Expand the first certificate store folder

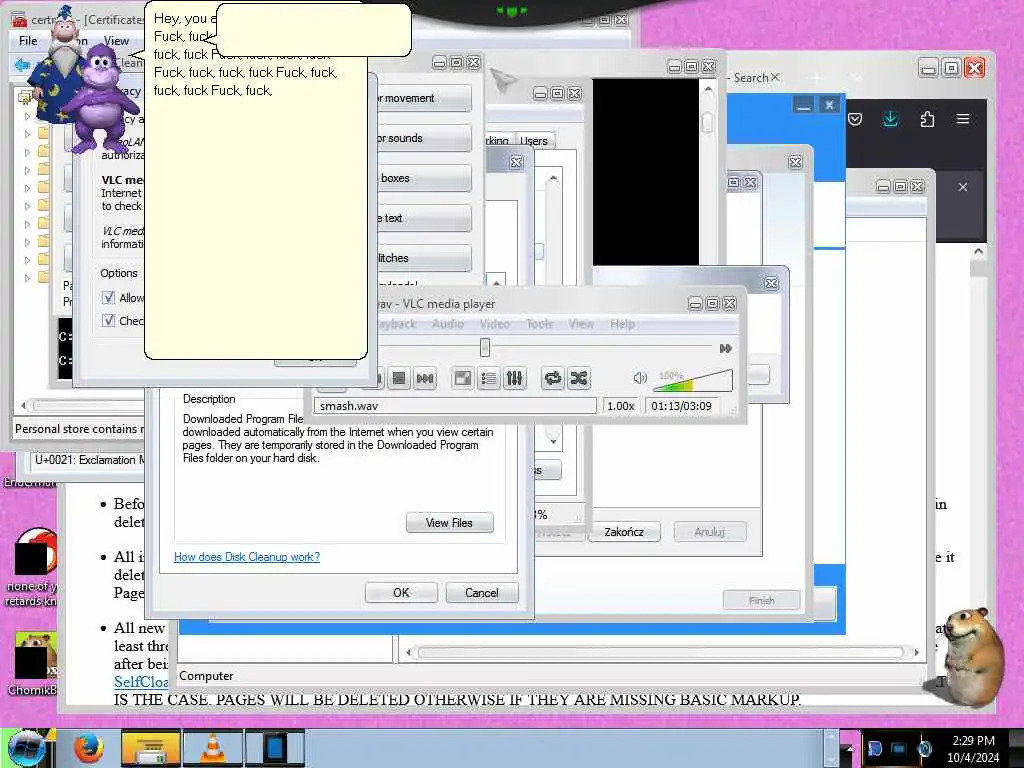pyautogui.click(x=27, y=116)
